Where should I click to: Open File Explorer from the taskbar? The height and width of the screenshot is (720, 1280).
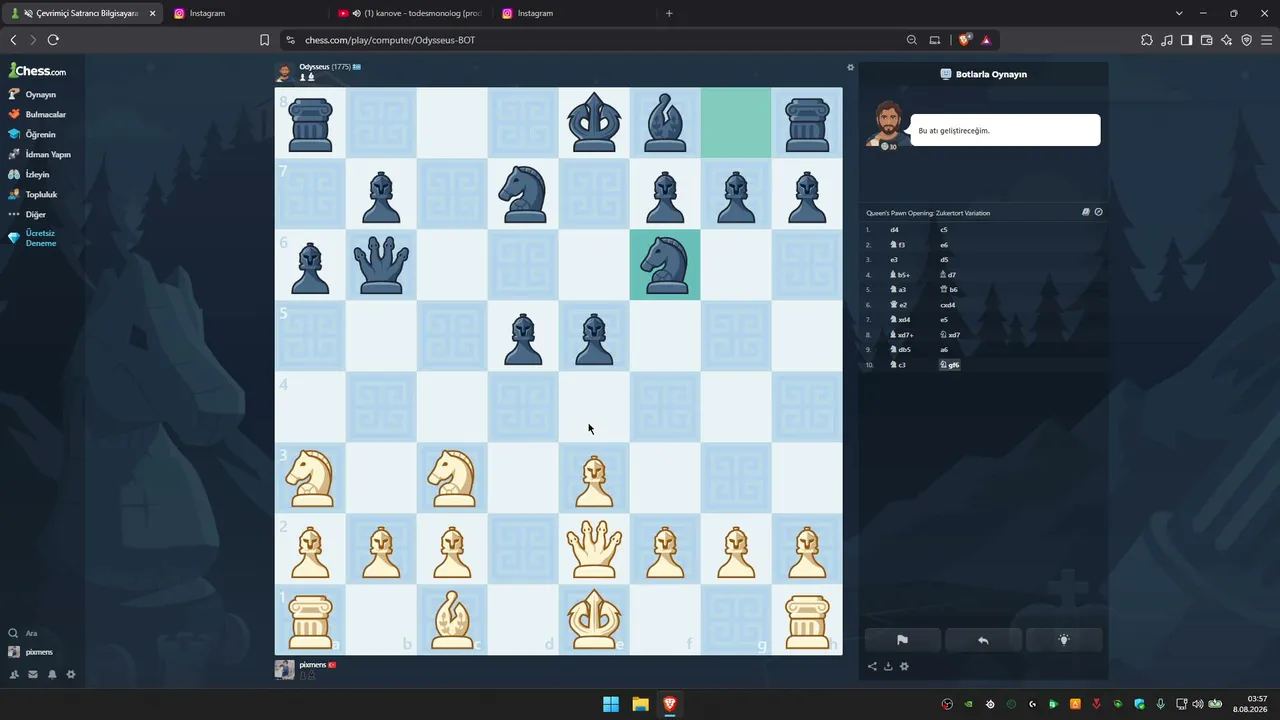[x=640, y=704]
